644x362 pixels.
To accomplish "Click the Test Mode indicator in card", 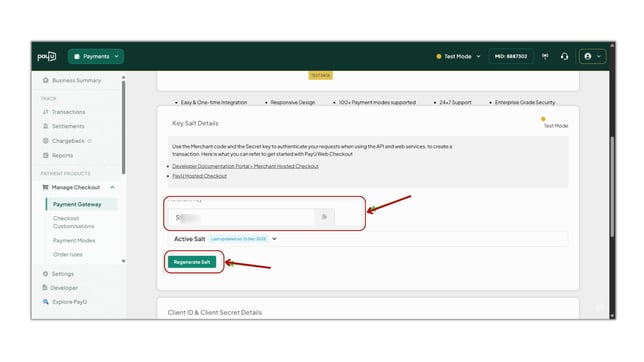I will click(555, 123).
